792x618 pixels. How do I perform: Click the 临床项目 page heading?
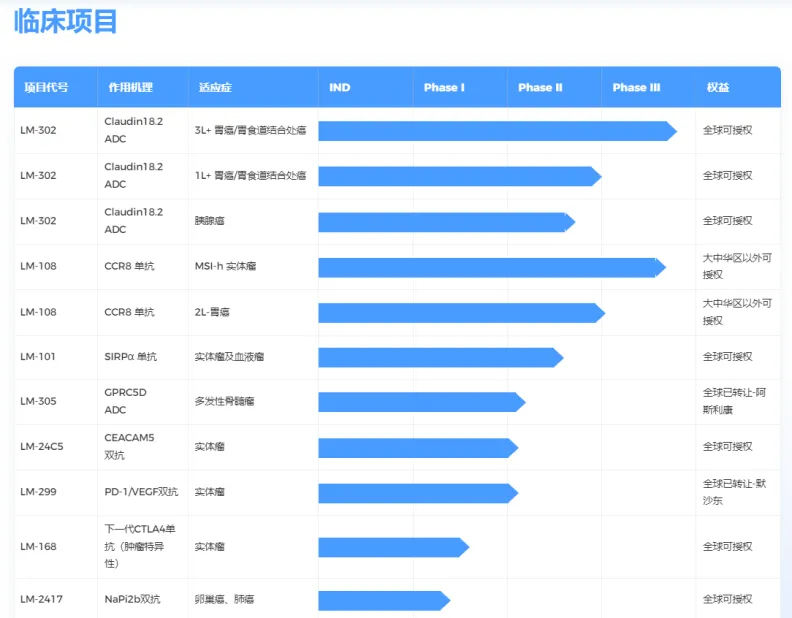click(66, 21)
